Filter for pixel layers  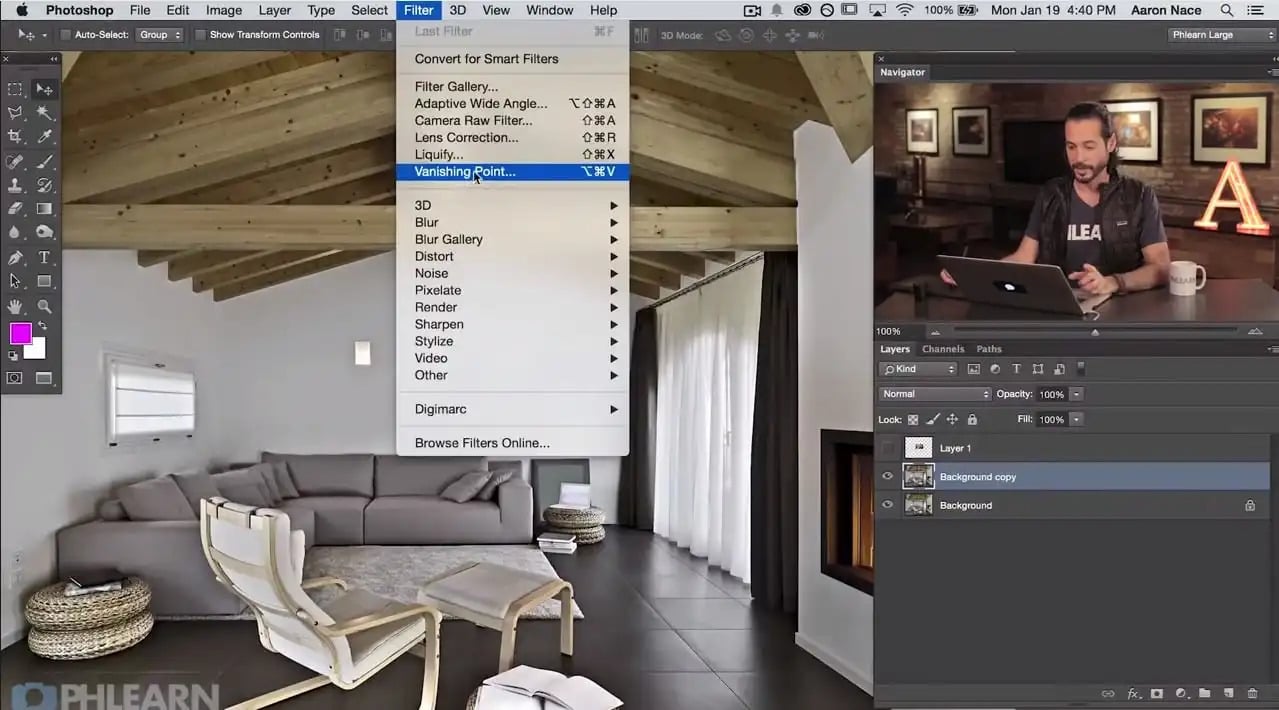[x=974, y=369]
